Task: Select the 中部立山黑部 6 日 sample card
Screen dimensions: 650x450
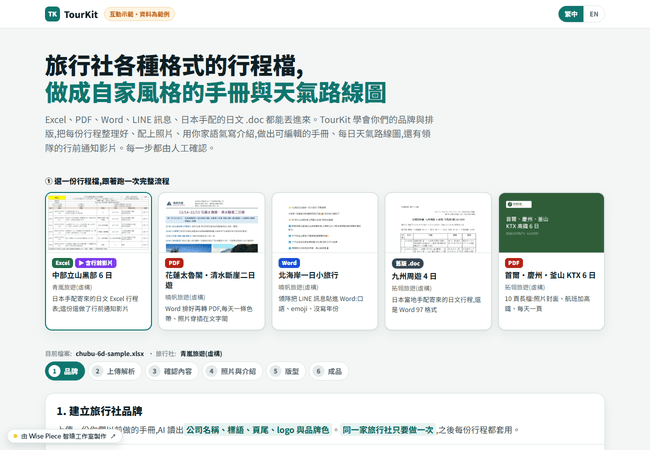Action: click(98, 261)
